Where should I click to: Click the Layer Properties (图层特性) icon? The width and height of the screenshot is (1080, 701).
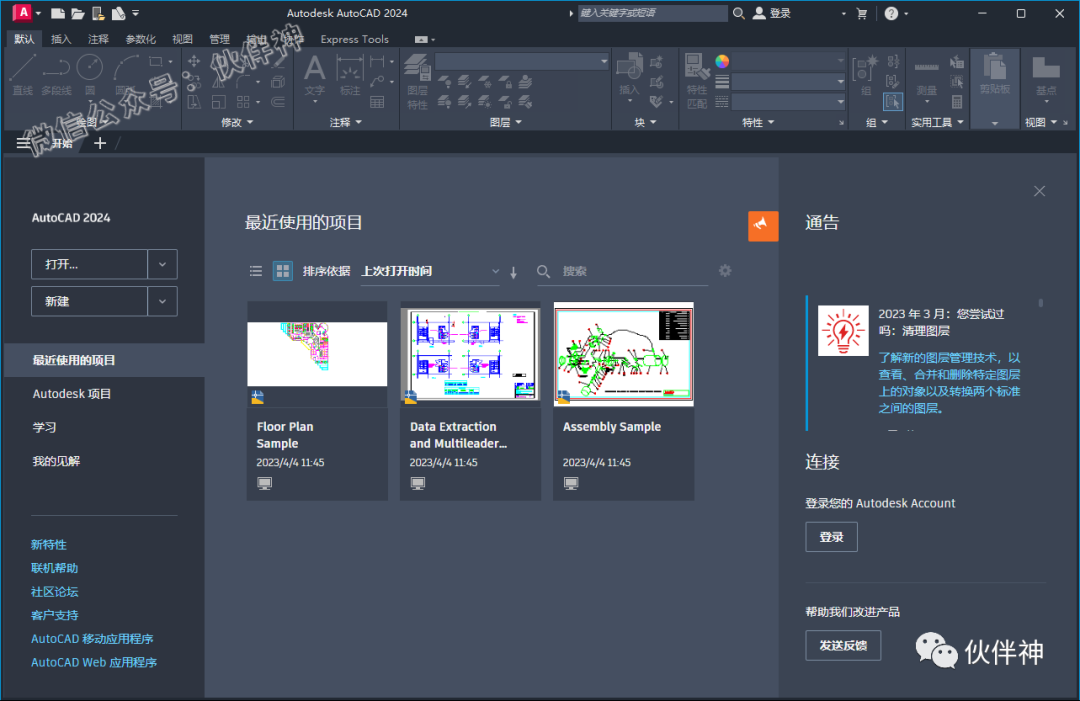417,81
